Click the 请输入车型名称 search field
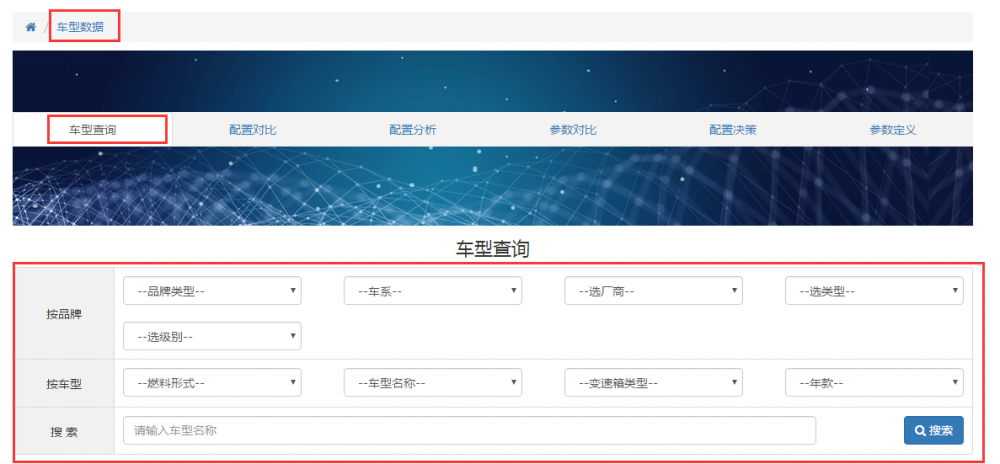This screenshot has width=1000, height=464. [469, 431]
